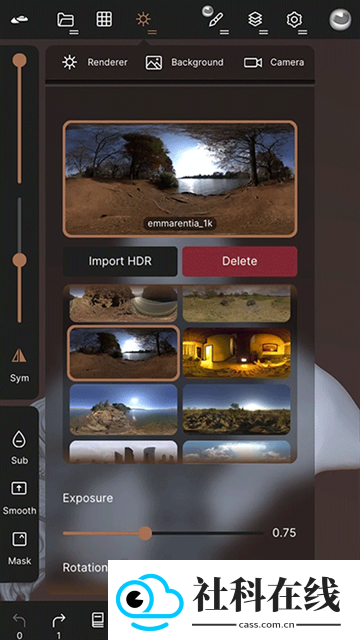The height and width of the screenshot is (640, 360).
Task: Click the upper radius vertical slider handle
Action: pos(19,60)
